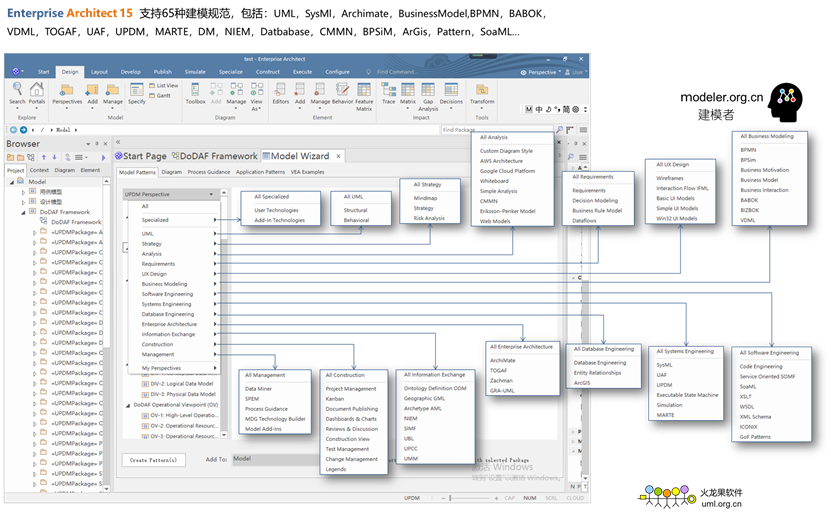Choose Mindmap in All Strategy list
Image resolution: width=831 pixels, height=514 pixels.
pyautogui.click(x=425, y=198)
